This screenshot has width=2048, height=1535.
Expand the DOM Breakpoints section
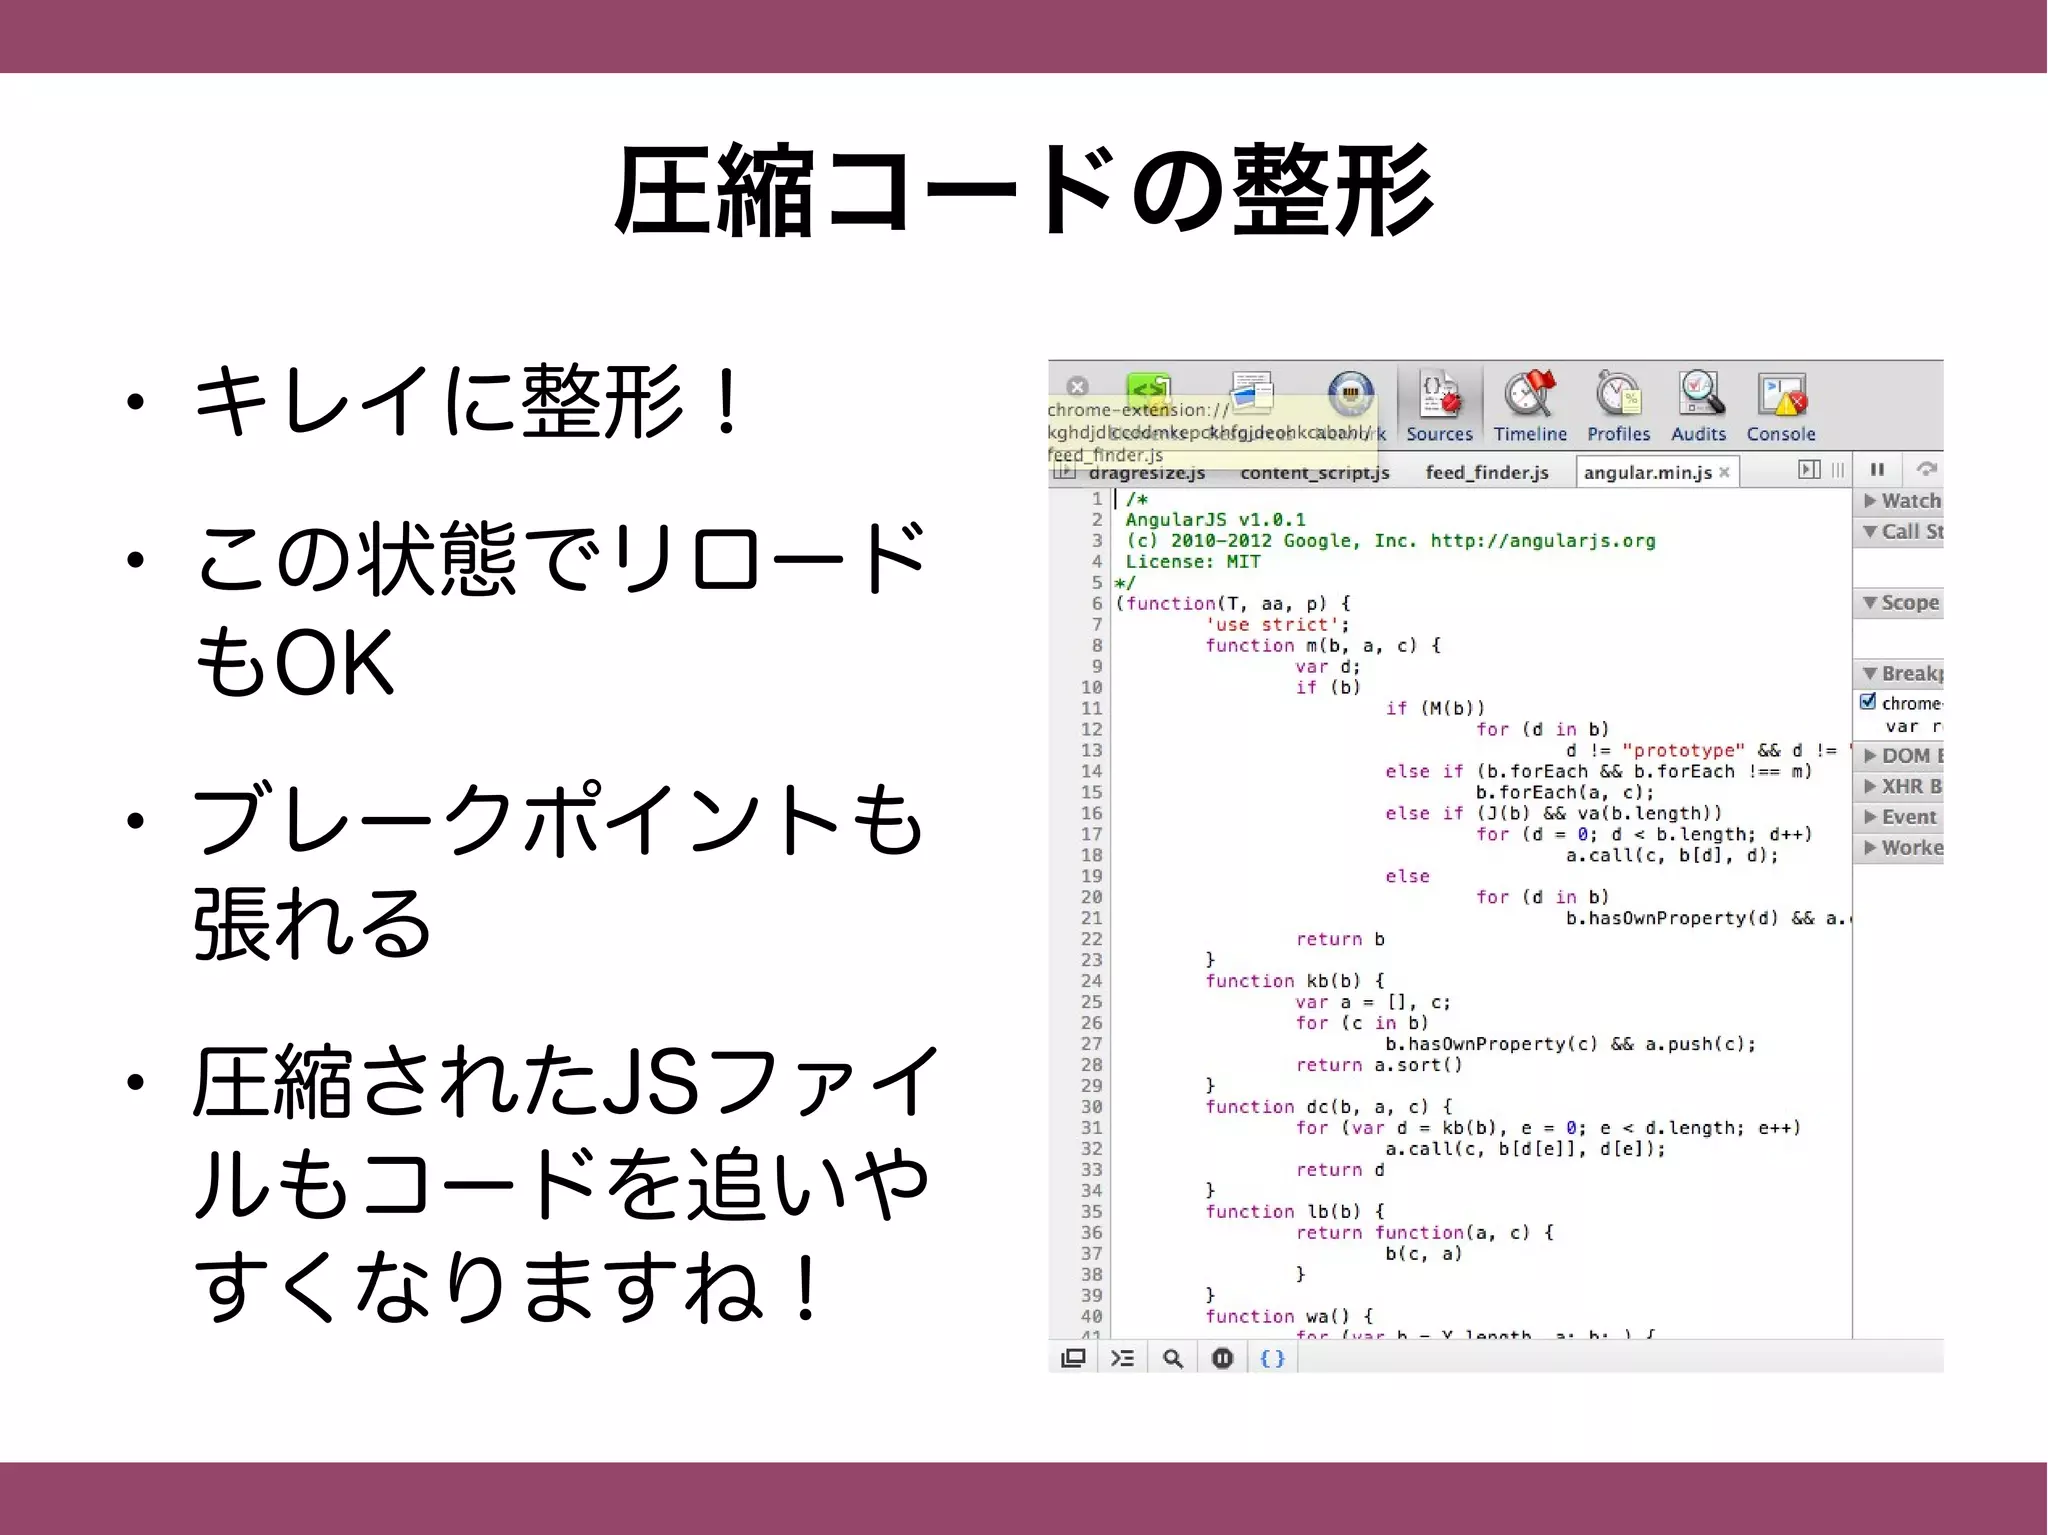(x=1900, y=755)
